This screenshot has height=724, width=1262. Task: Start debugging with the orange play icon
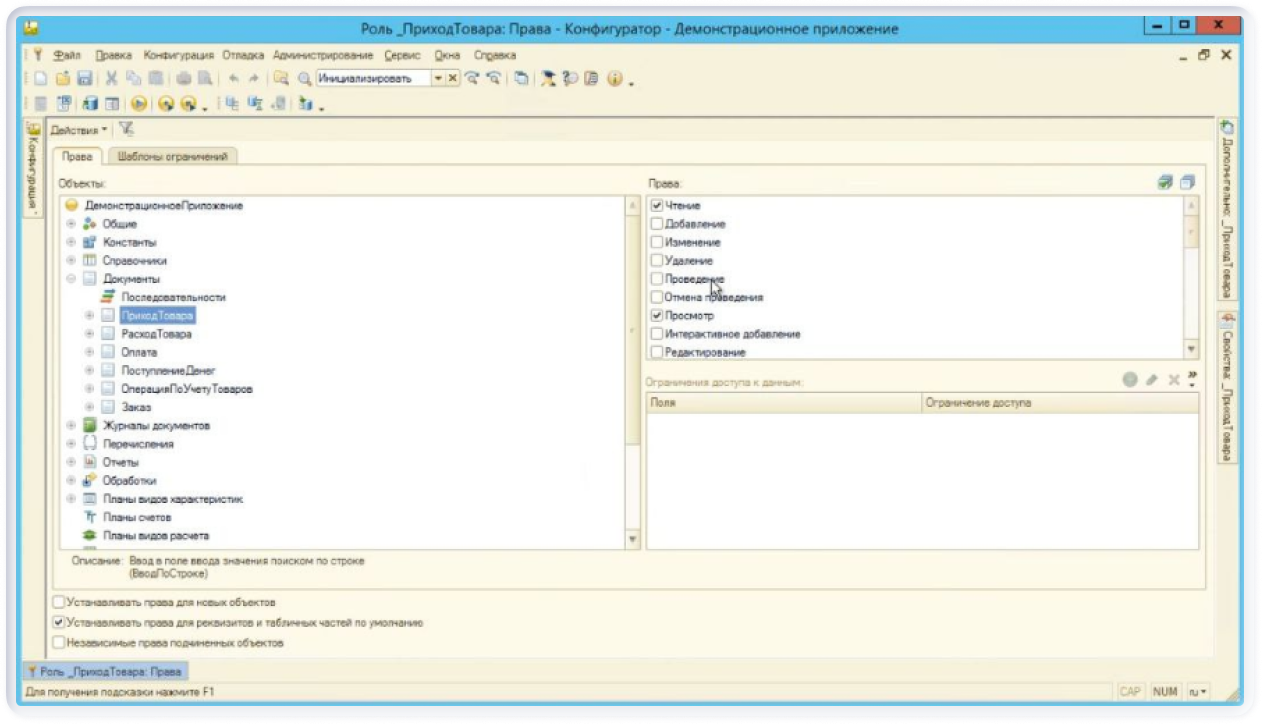(x=139, y=104)
